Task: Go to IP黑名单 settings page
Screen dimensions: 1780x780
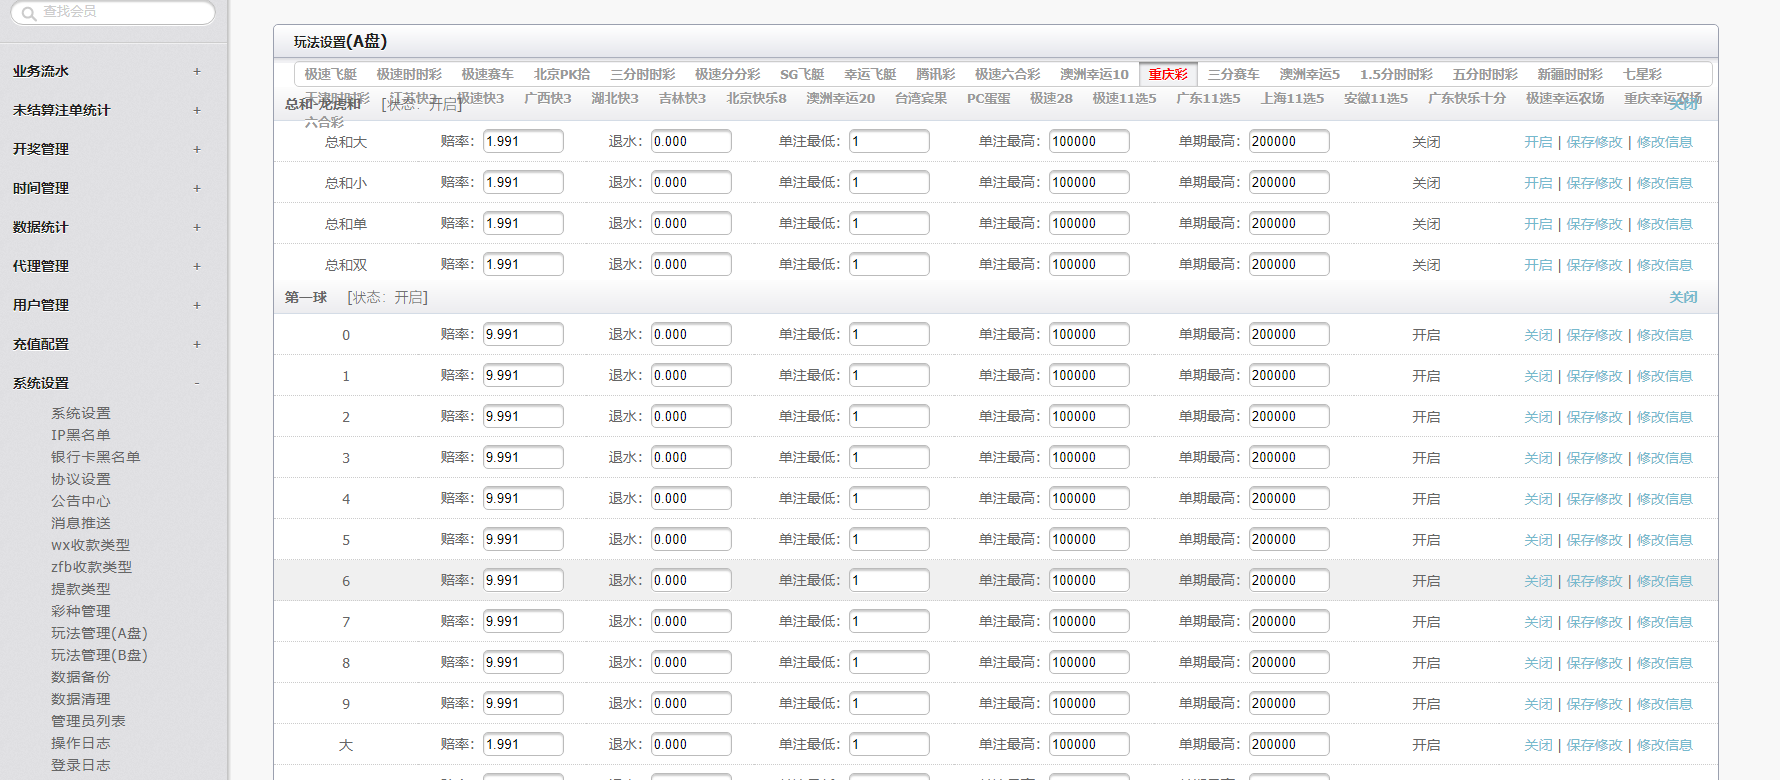Action: click(x=80, y=435)
